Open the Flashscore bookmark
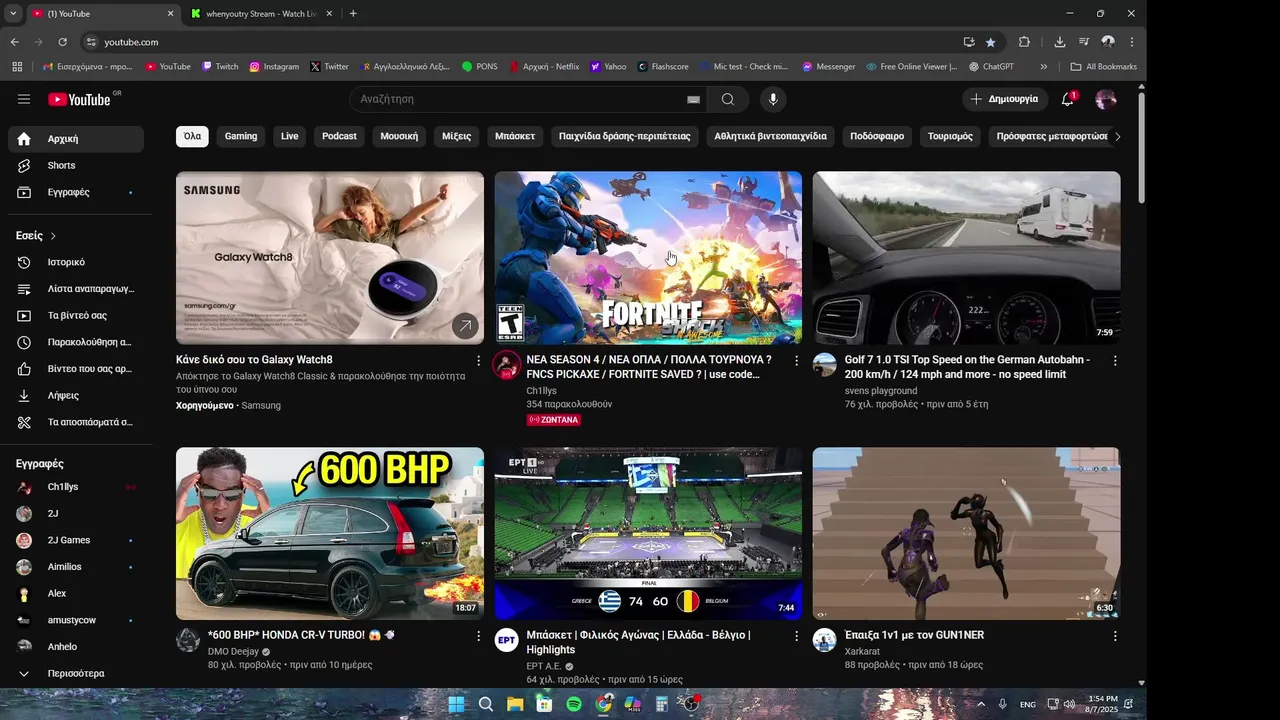This screenshot has height=720, width=1280. tap(662, 67)
